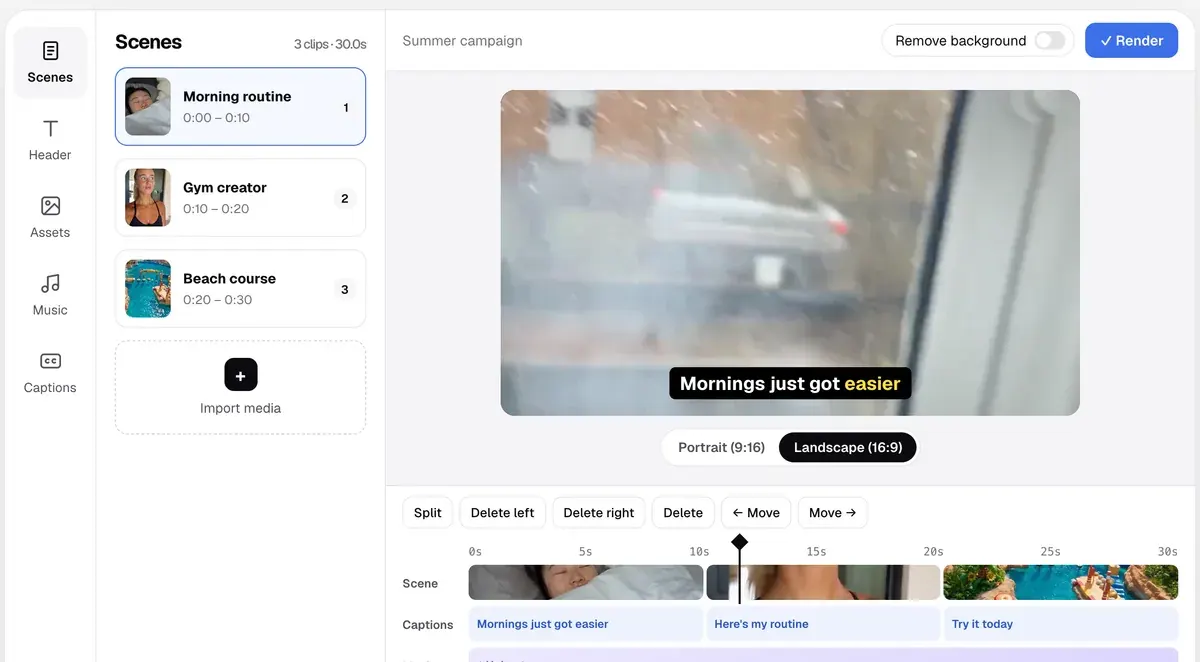Click the Summer campaign project title
The width and height of the screenshot is (1200, 662).
point(462,41)
